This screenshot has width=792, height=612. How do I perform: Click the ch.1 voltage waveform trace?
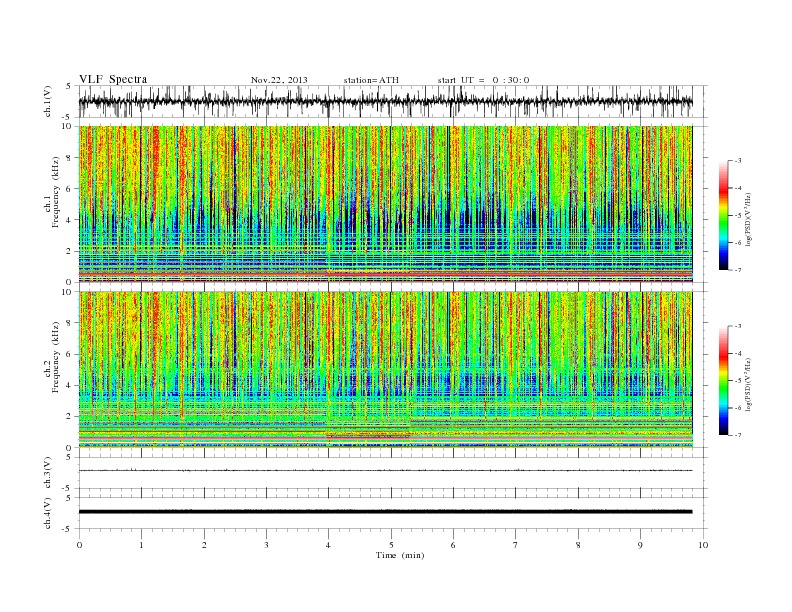pos(385,102)
